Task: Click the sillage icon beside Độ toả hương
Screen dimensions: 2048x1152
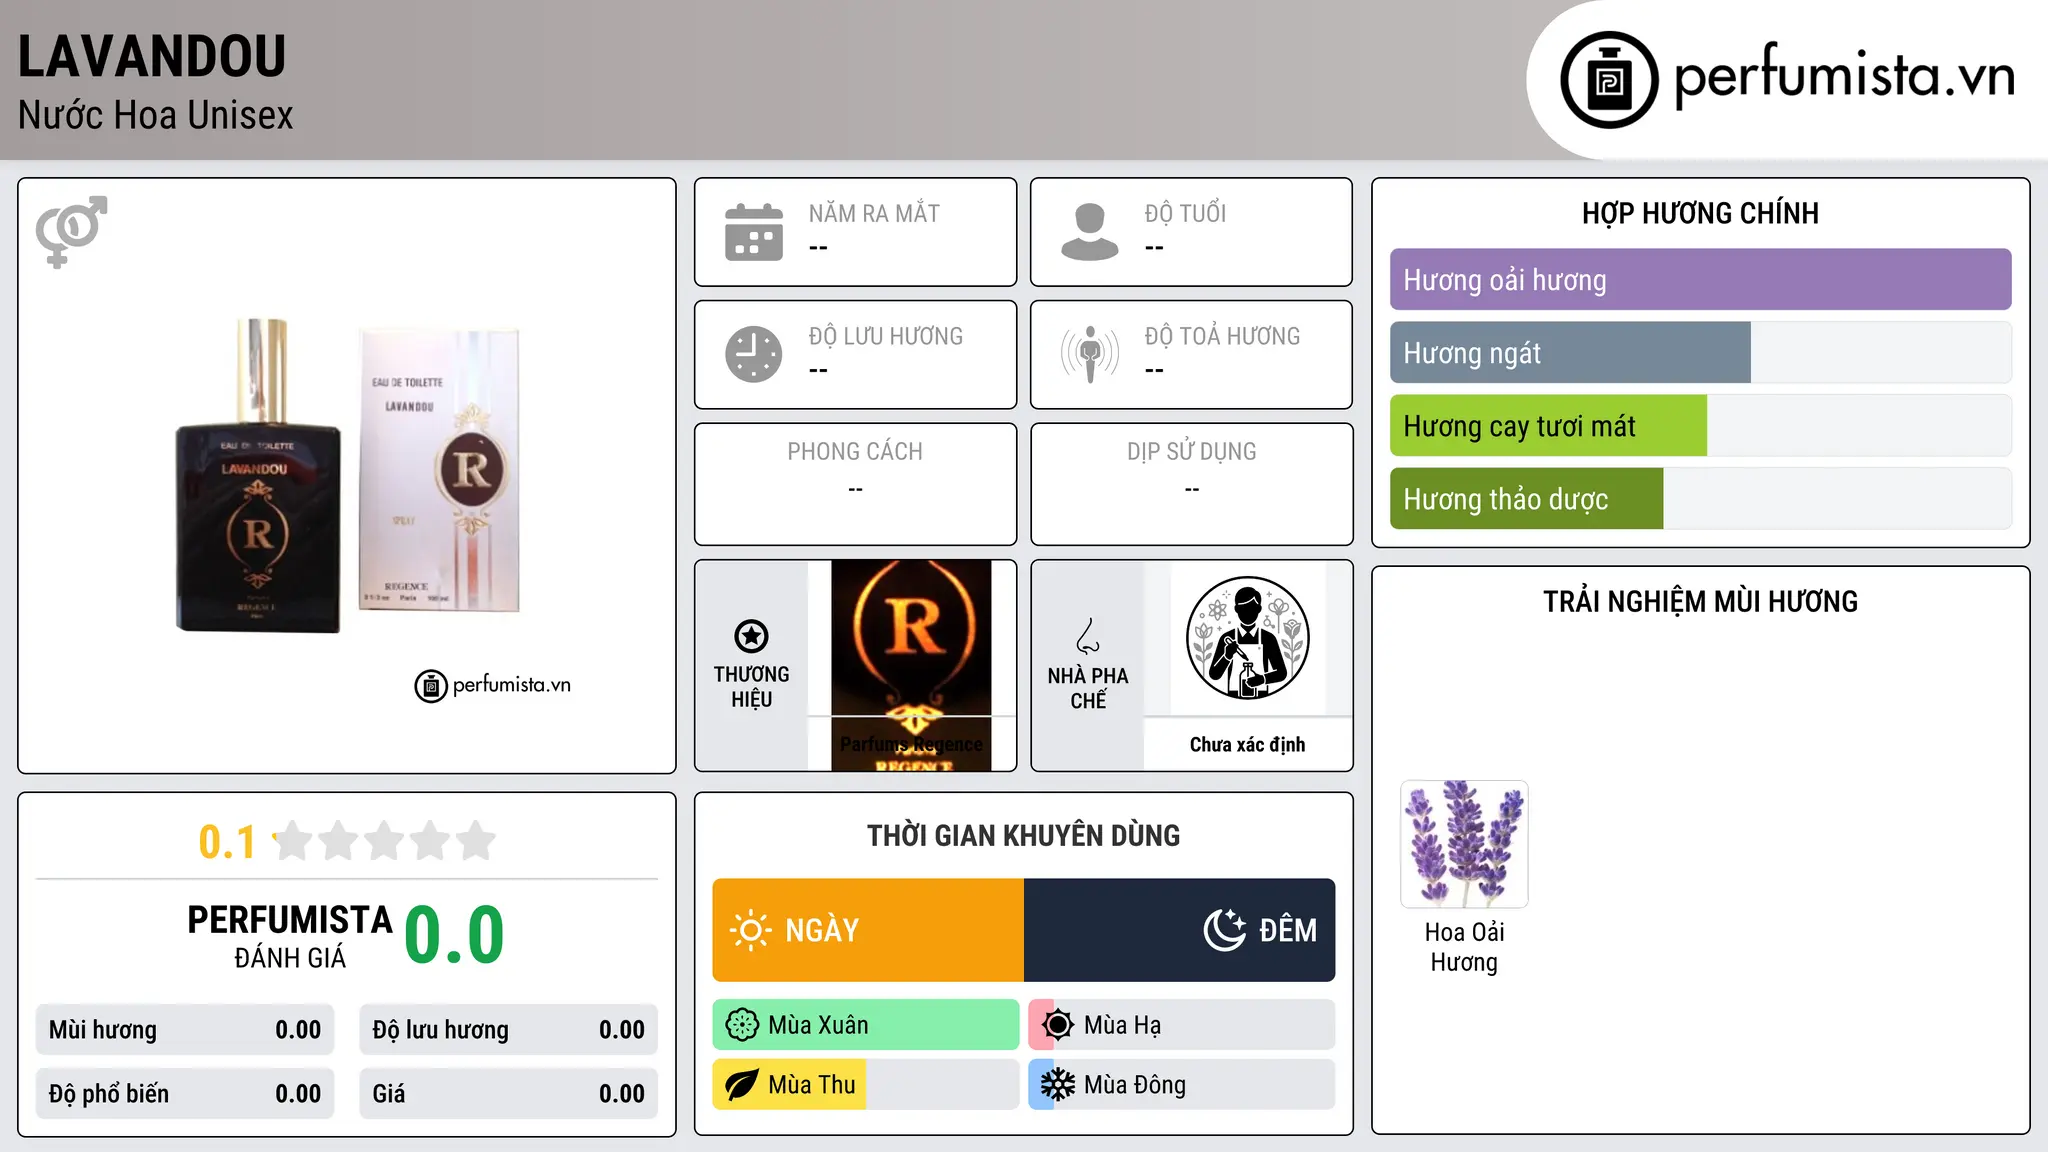Action: click(1090, 354)
